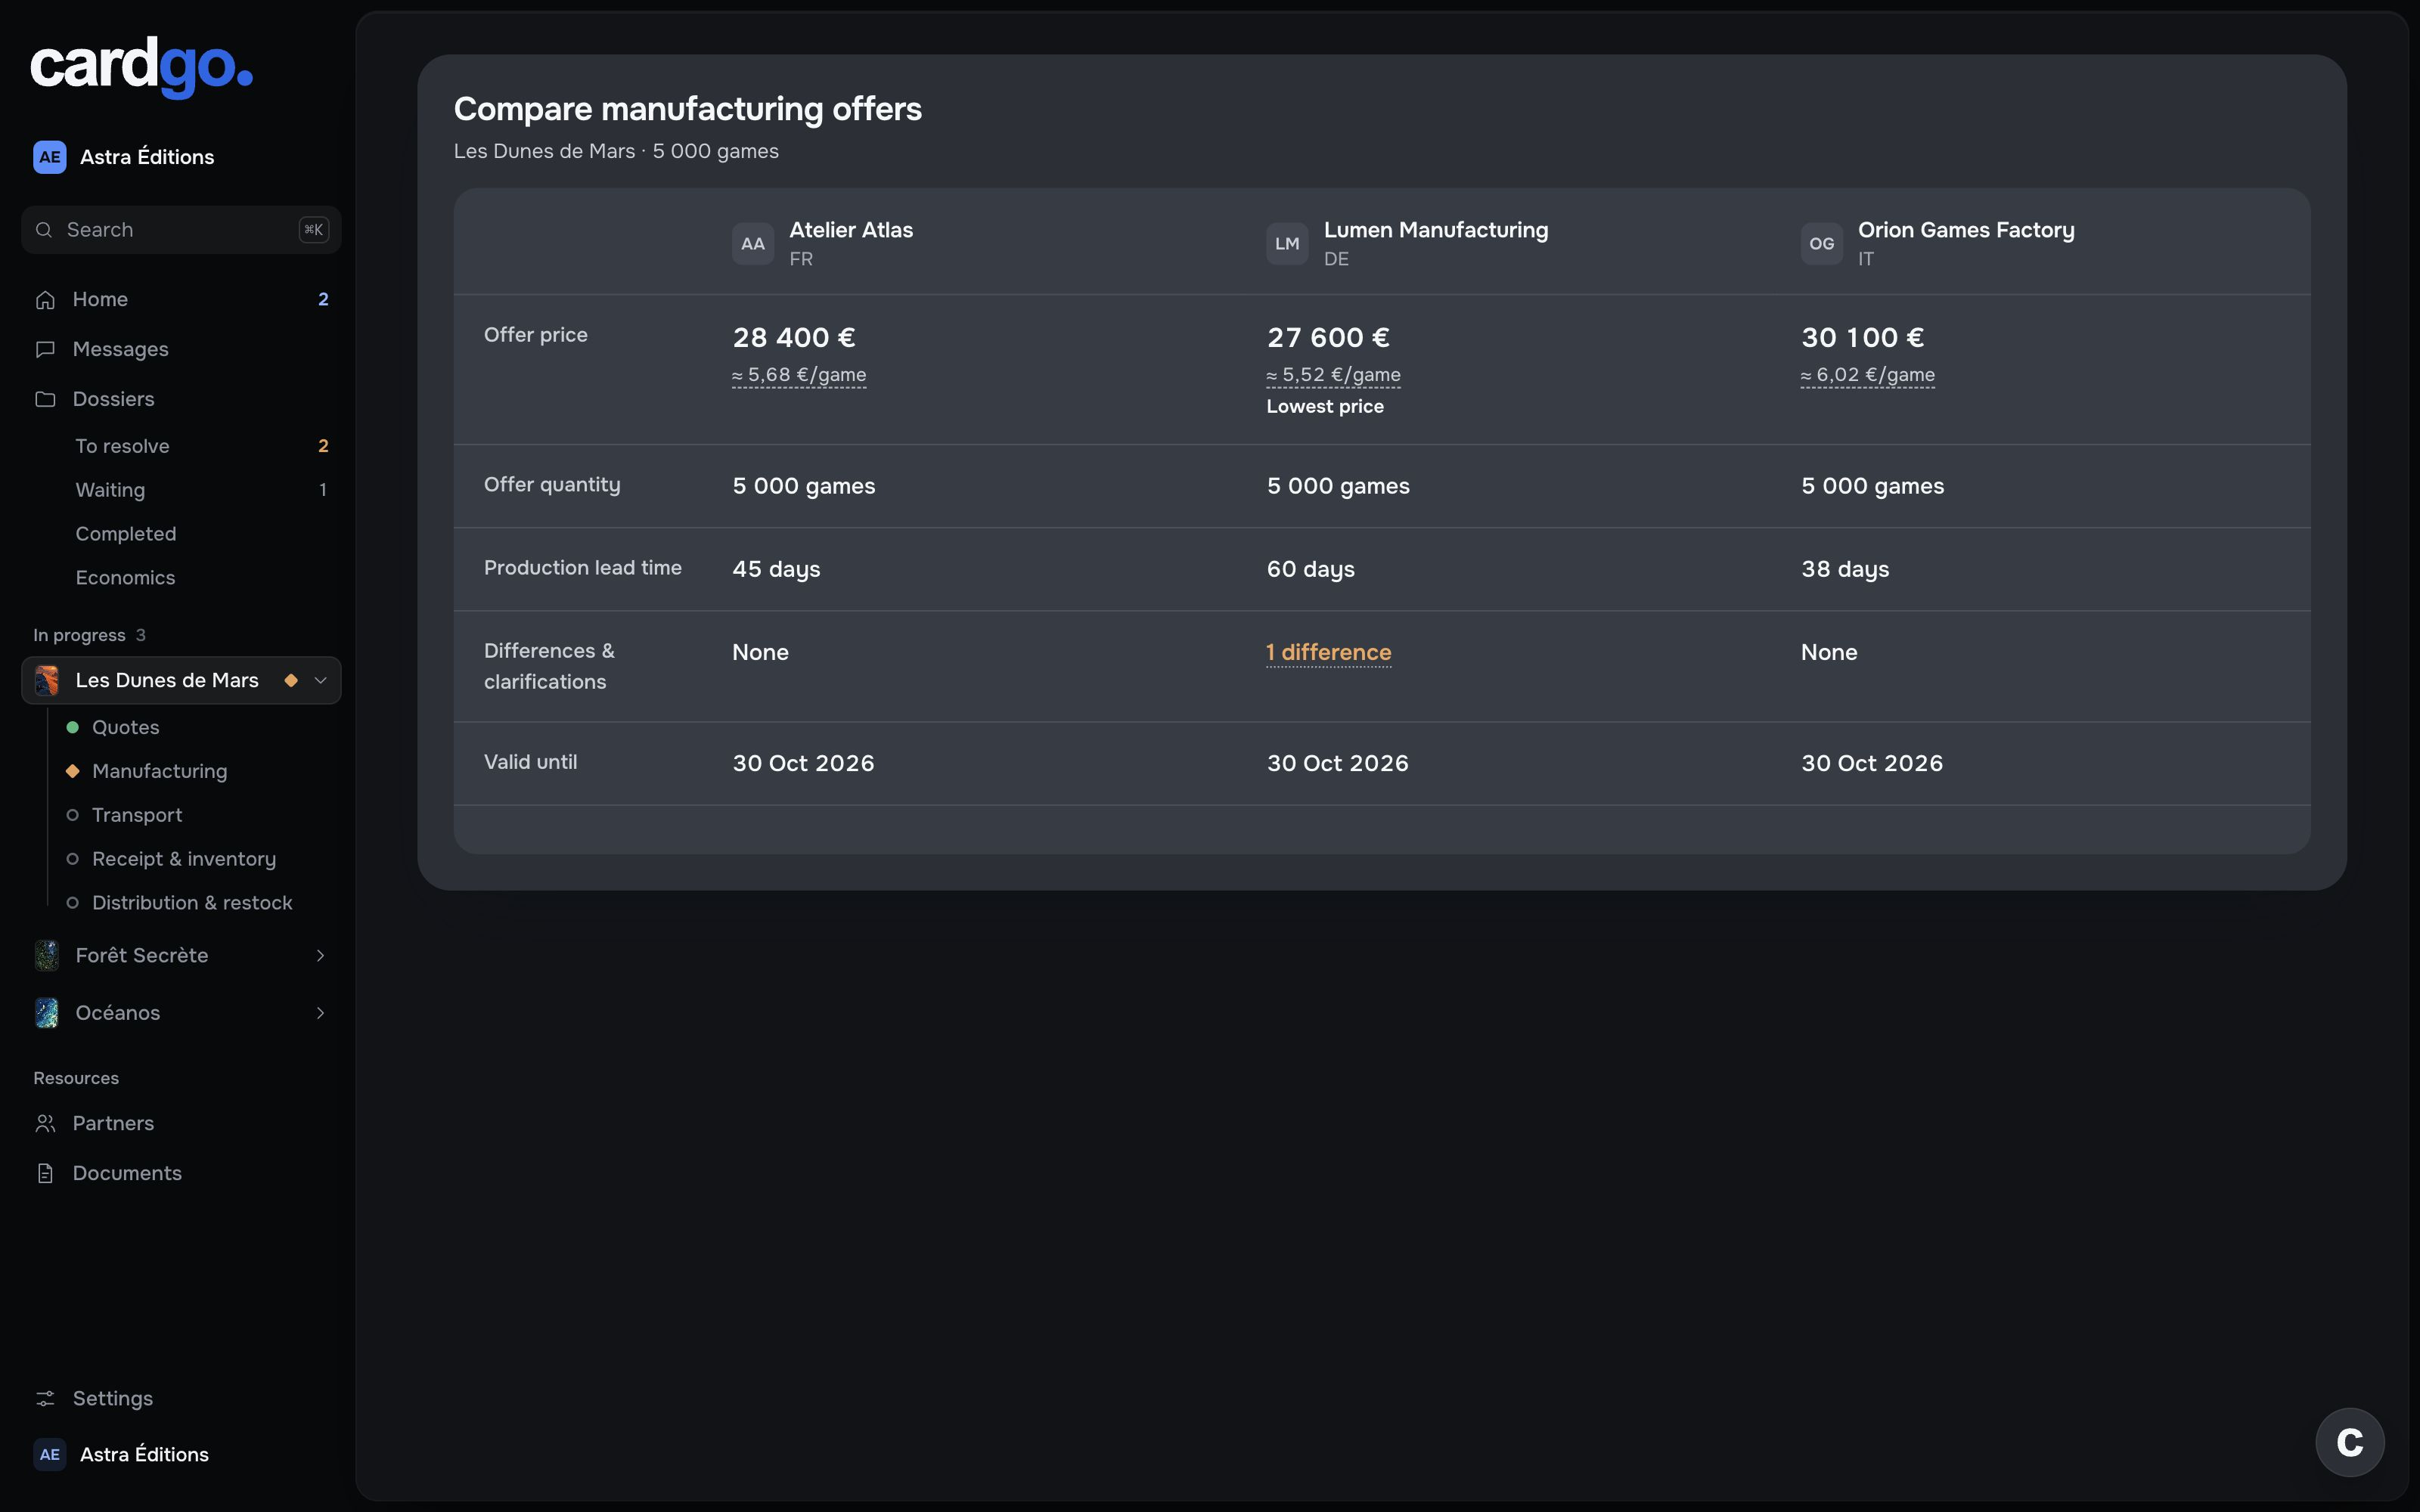Open the Astra Éditions account at bottom
The width and height of the screenshot is (2420, 1512).
tap(181, 1455)
